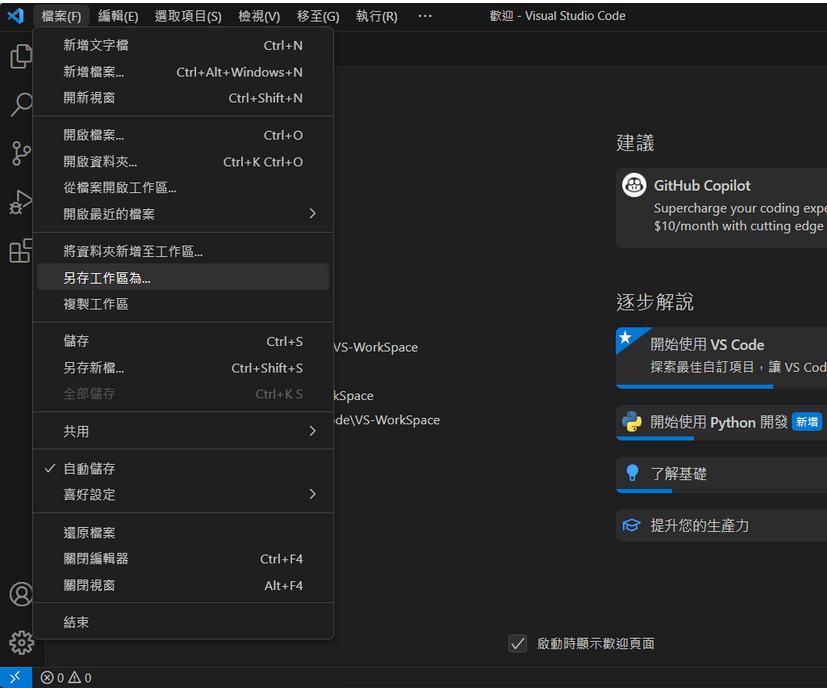Image resolution: width=827 pixels, height=688 pixels.
Task: Select 關閉編輯器 menu entry
Action: coord(183,559)
